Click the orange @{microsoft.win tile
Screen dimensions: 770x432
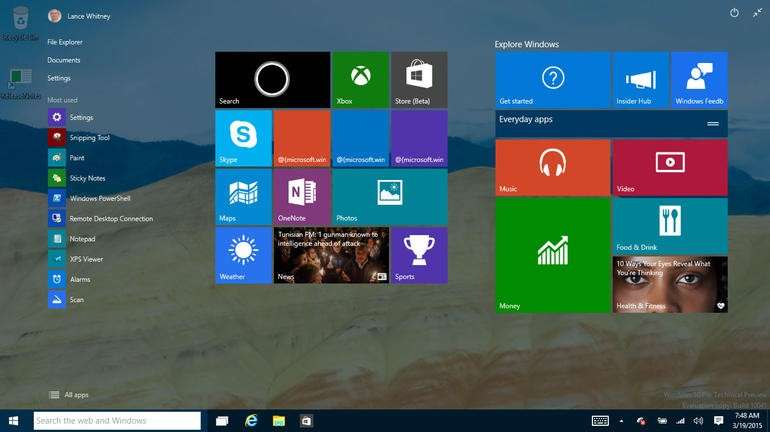pos(302,138)
